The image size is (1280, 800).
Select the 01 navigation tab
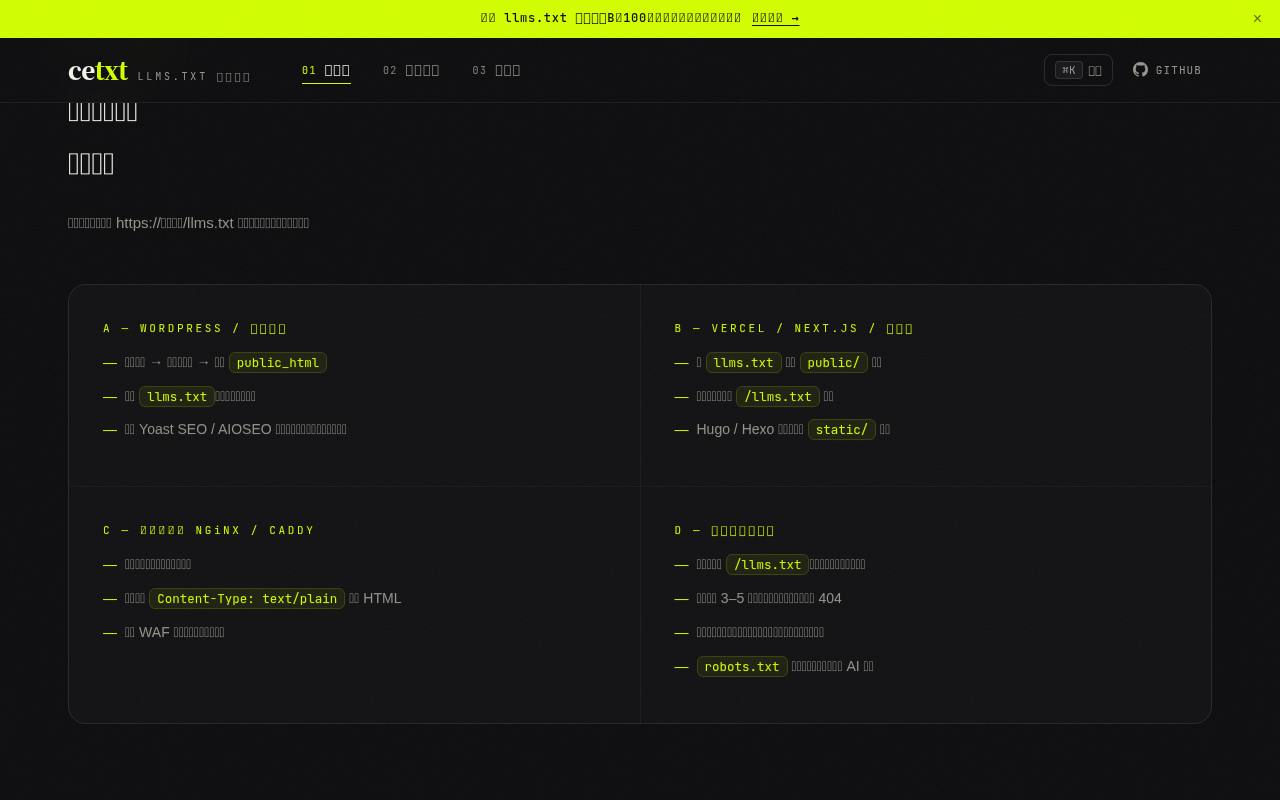[x=326, y=70]
